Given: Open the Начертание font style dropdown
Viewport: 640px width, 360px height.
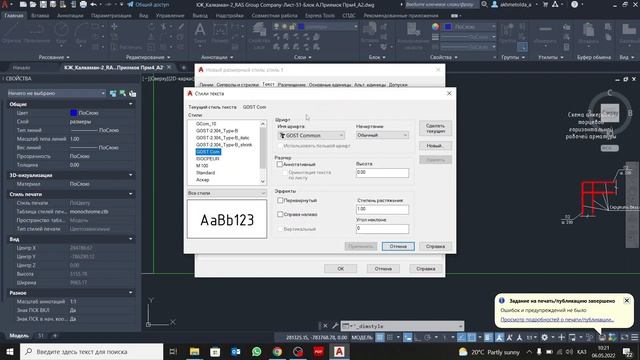Looking at the screenshot, I should pyautogui.click(x=382, y=135).
